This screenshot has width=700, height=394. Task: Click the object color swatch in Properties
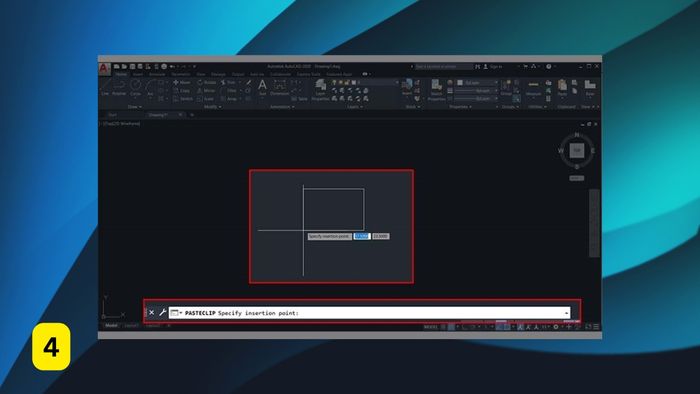point(460,83)
